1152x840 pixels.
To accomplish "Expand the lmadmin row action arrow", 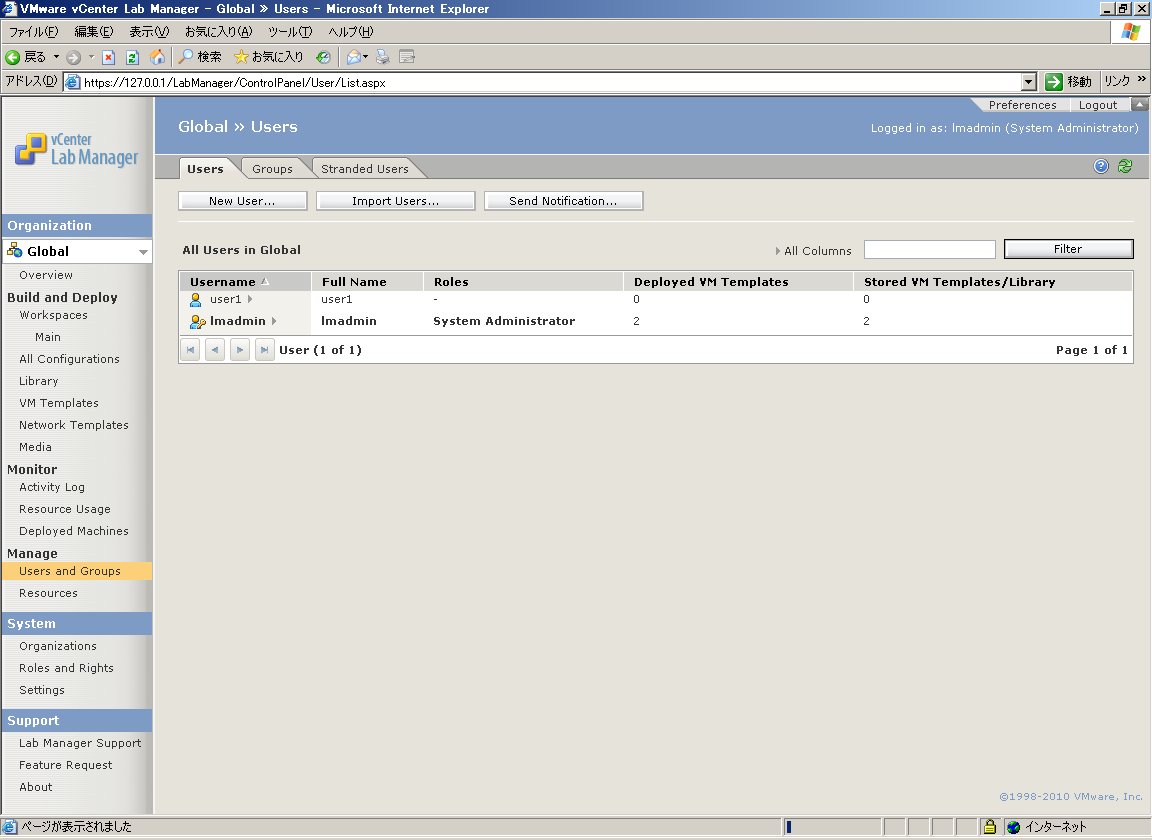I will point(274,321).
